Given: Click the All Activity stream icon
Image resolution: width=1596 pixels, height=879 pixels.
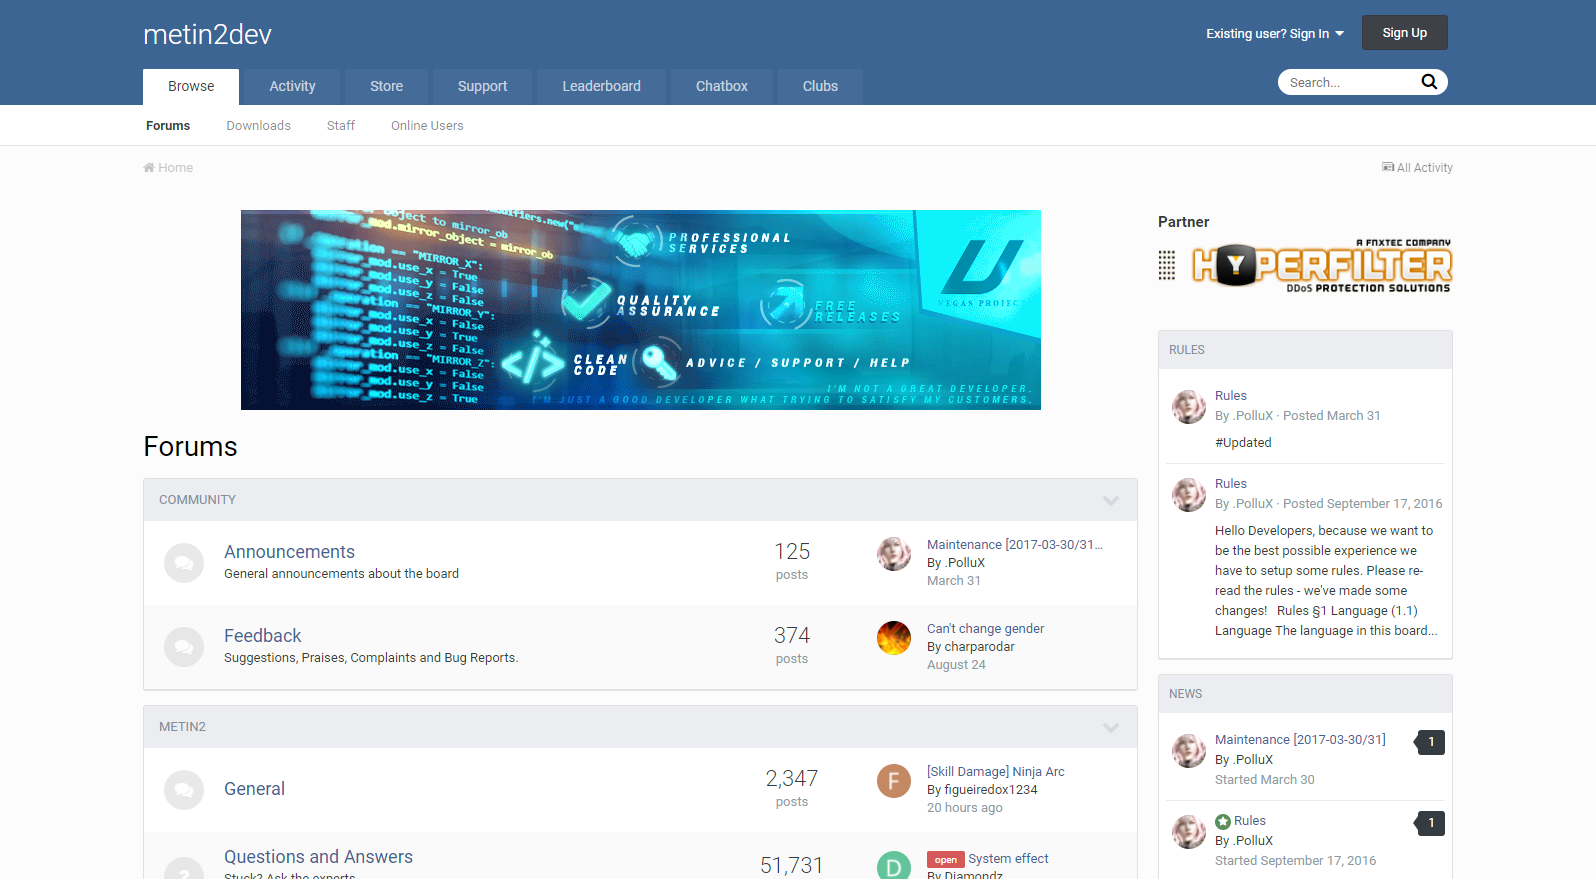Looking at the screenshot, I should tap(1388, 167).
